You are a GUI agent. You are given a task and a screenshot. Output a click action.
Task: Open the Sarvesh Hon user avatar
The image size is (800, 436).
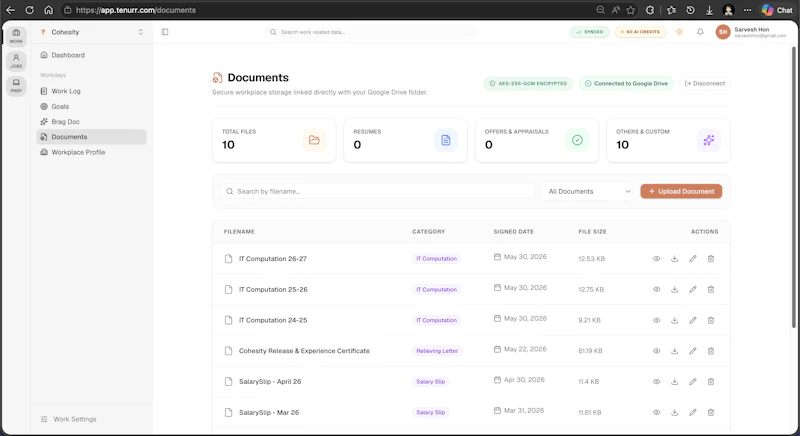coord(722,32)
